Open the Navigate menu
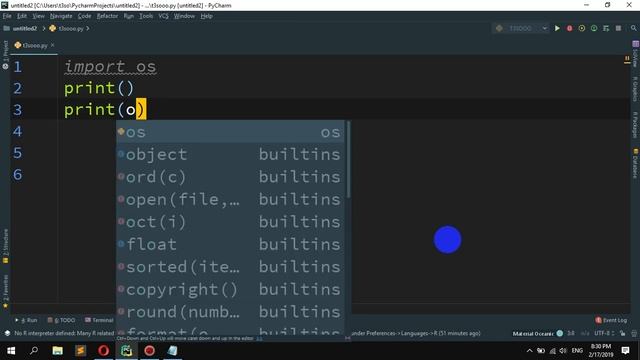This screenshot has height=360, width=640. pos(61,16)
